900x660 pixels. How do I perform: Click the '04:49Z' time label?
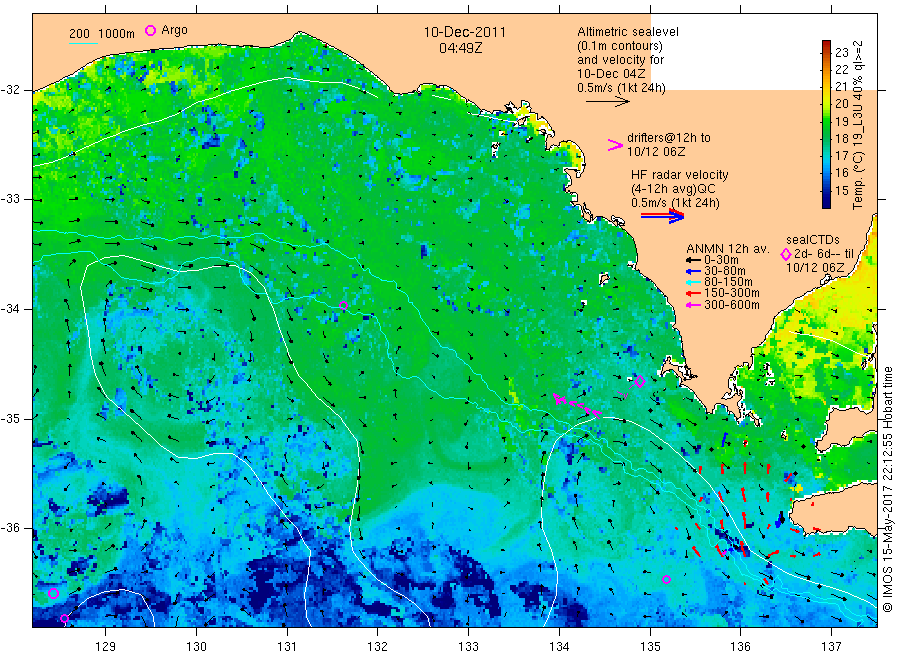(x=461, y=48)
